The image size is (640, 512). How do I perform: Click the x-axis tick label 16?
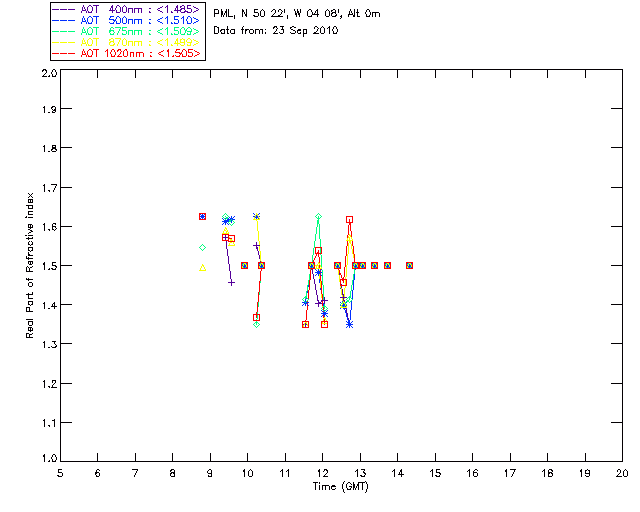click(x=473, y=473)
